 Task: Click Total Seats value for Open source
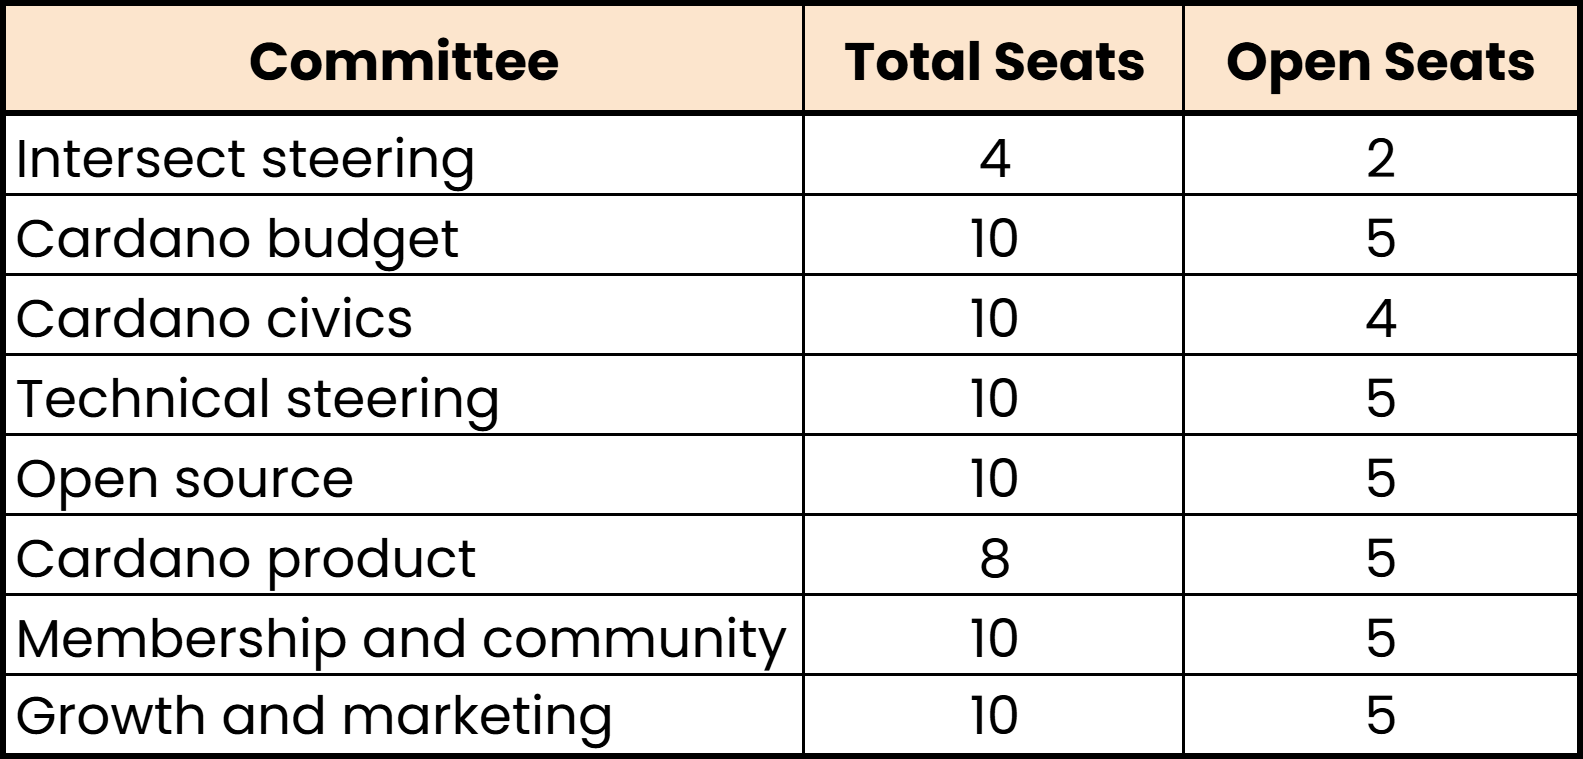994,478
